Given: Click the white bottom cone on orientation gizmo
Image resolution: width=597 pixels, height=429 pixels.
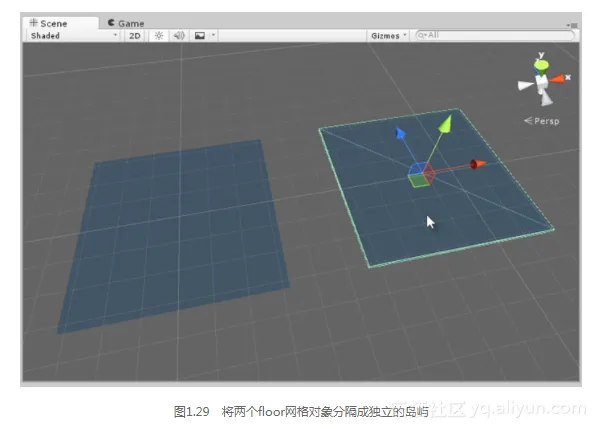Looking at the screenshot, I should (546, 99).
